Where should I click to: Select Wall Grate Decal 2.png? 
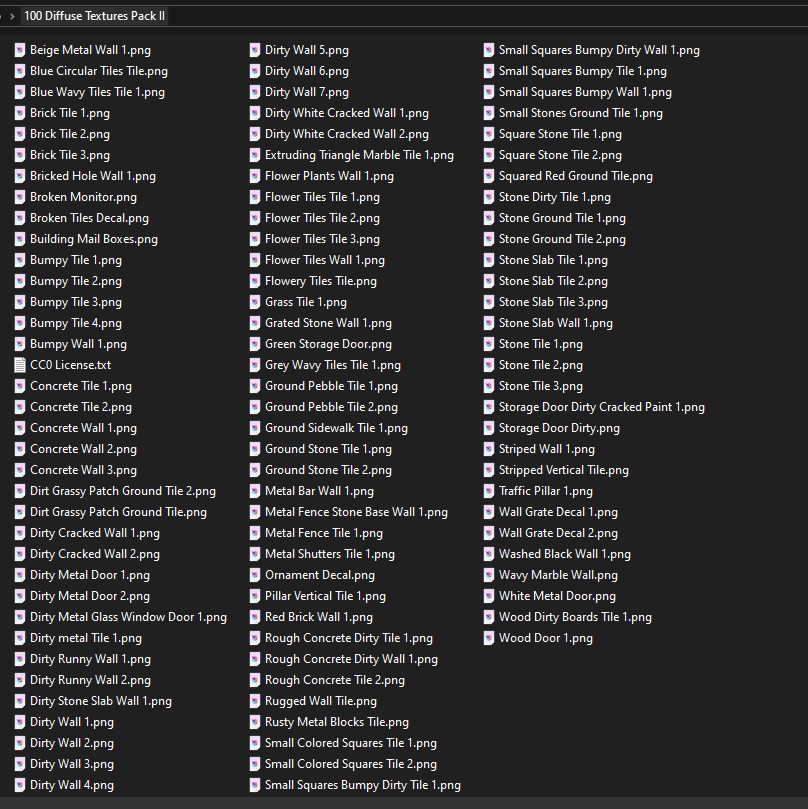coord(558,533)
